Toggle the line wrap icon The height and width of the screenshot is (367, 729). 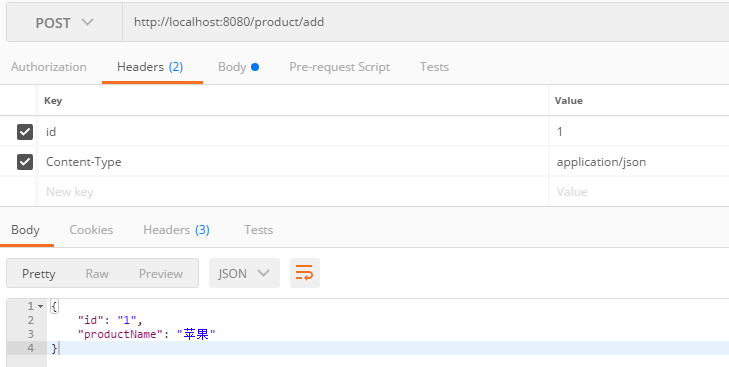[305, 273]
